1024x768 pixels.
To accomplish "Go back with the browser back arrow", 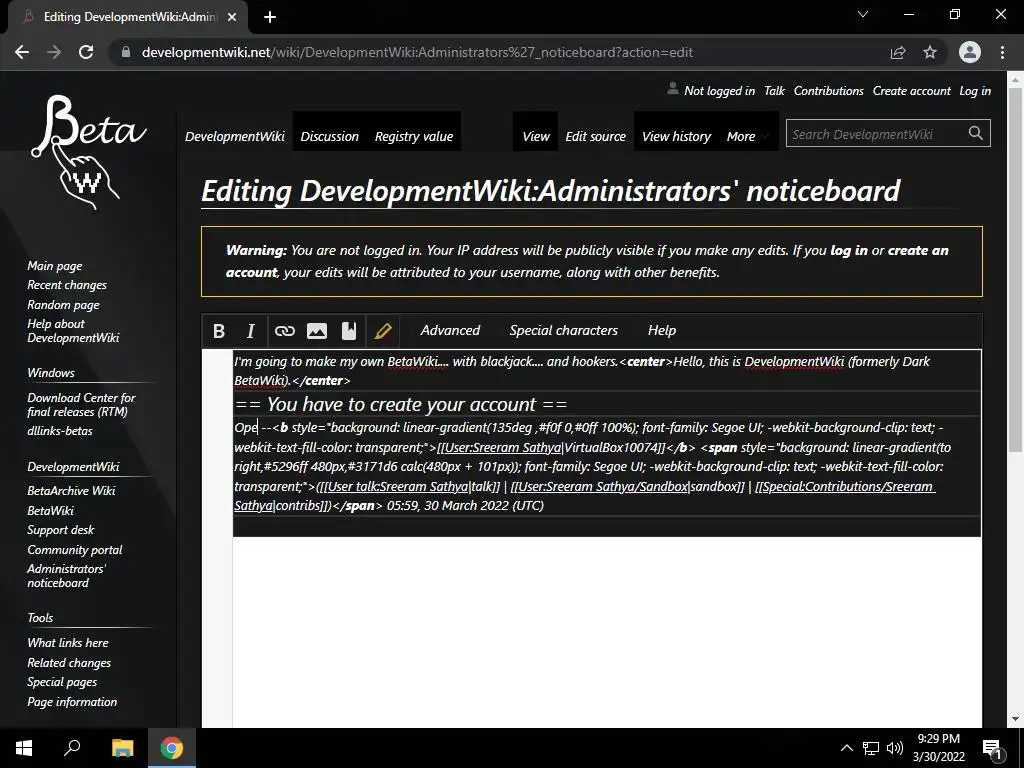I will coord(22,52).
